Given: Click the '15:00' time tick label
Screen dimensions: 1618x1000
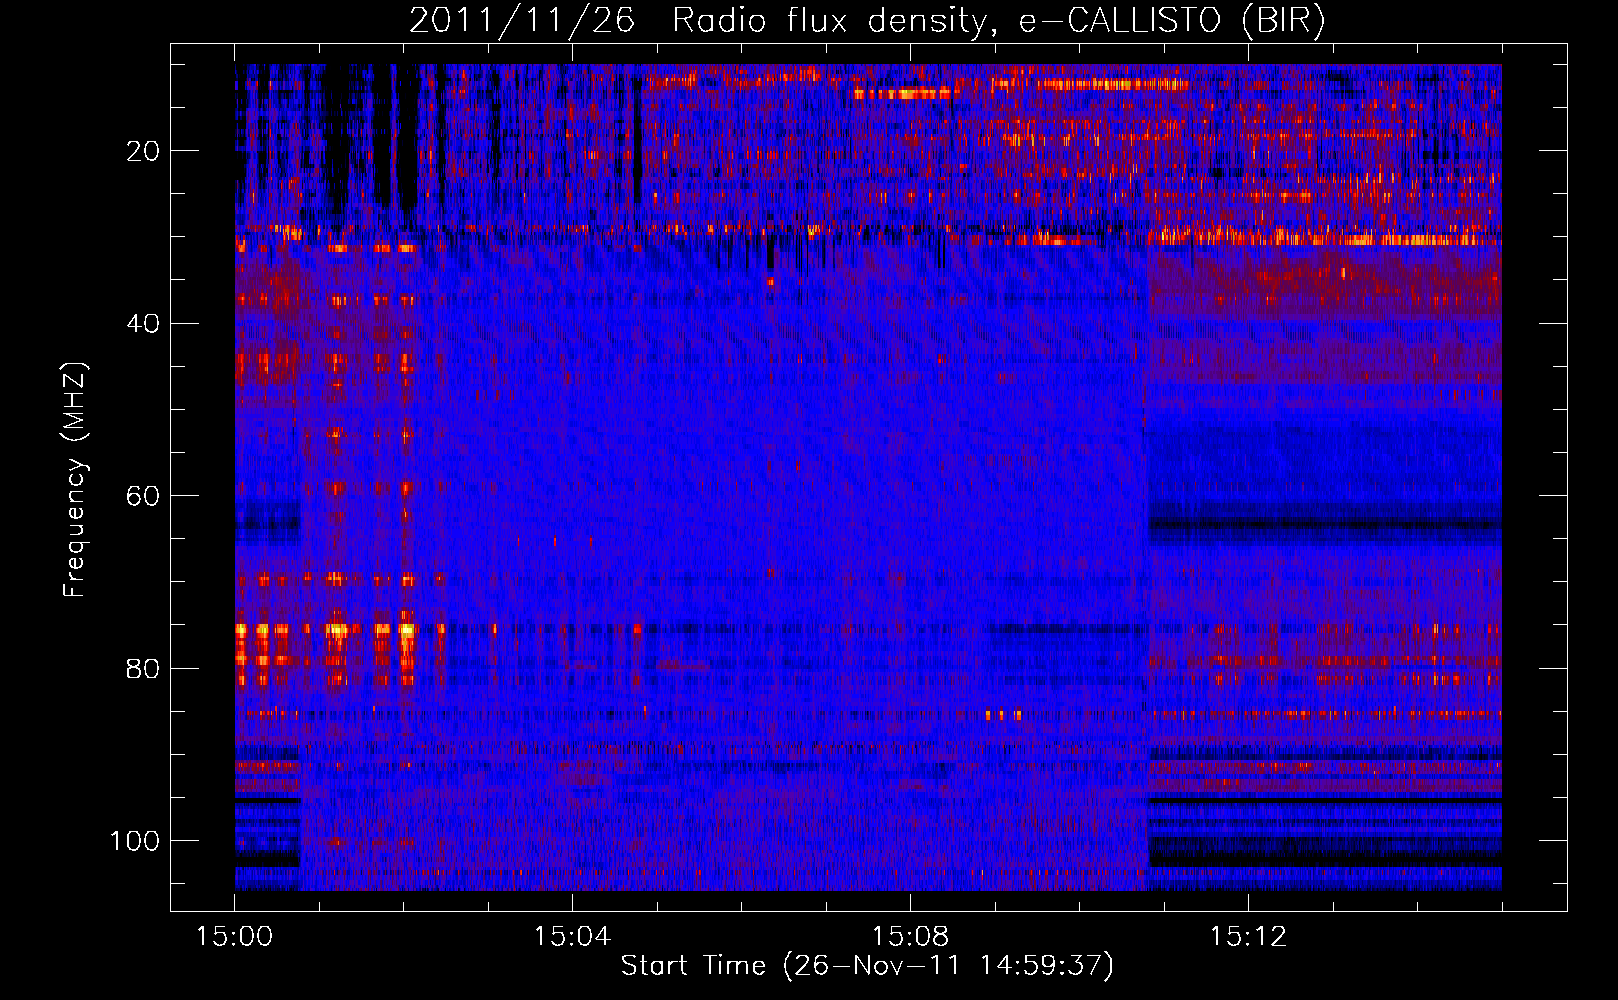Looking at the screenshot, I should point(234,936).
